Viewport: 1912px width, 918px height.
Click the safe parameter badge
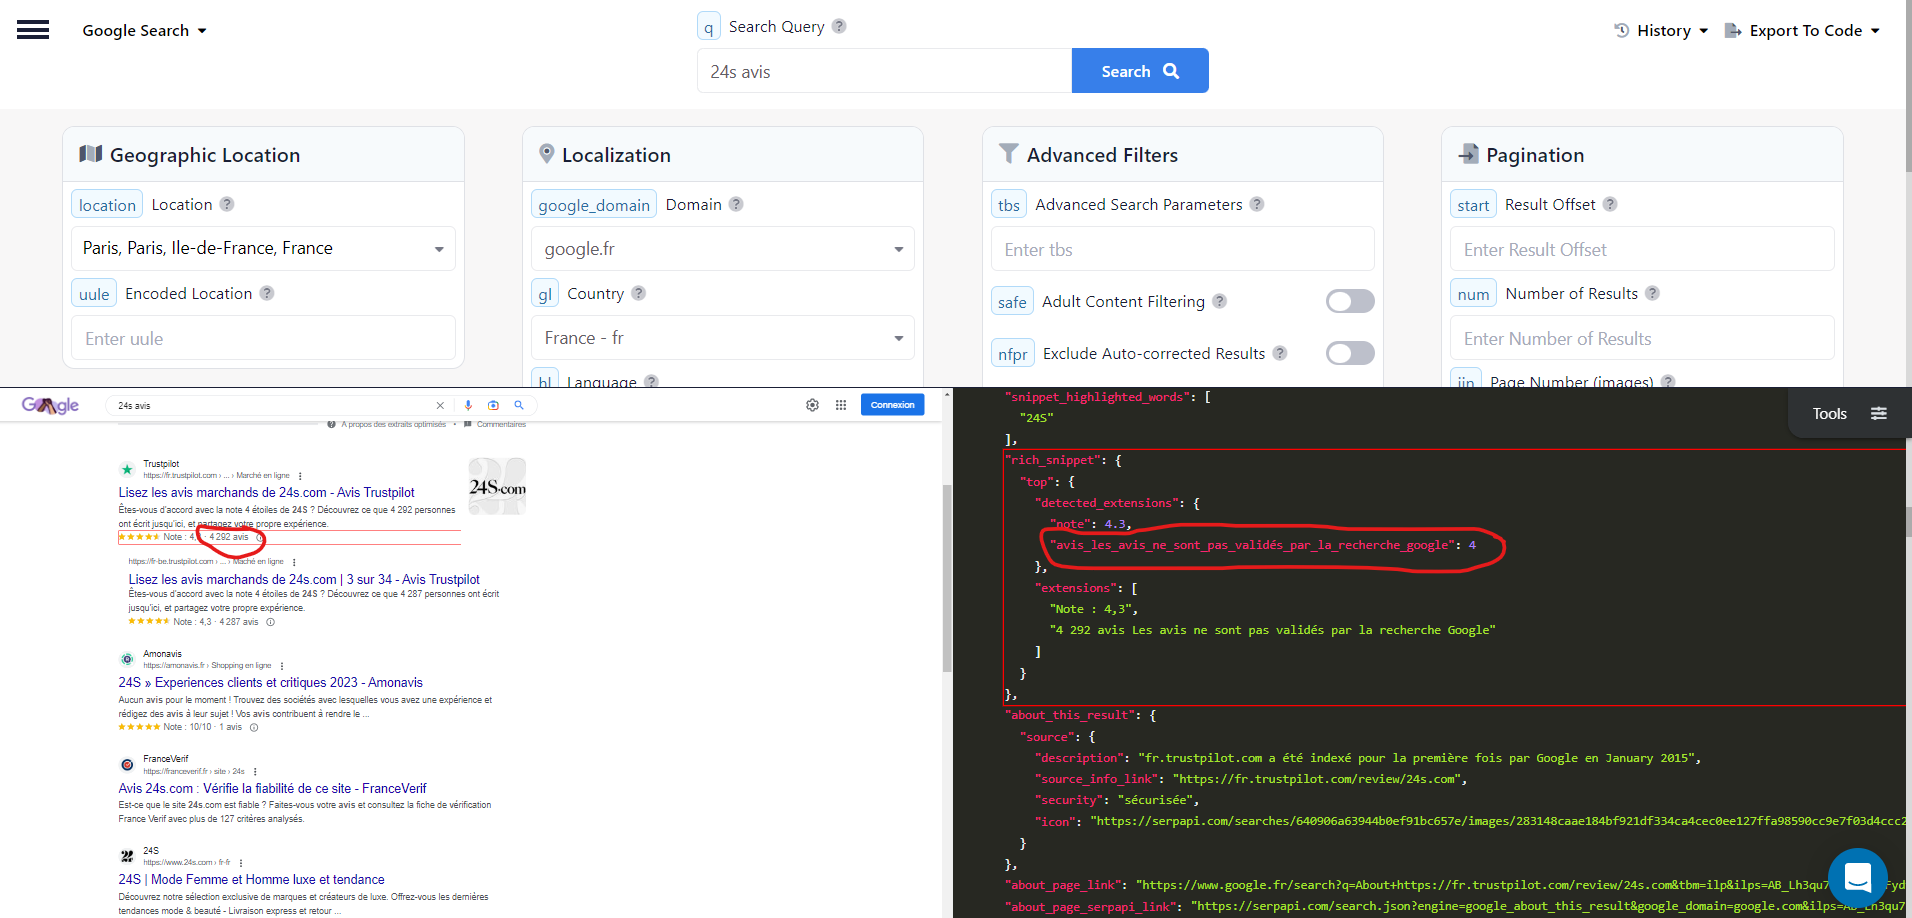click(1011, 301)
